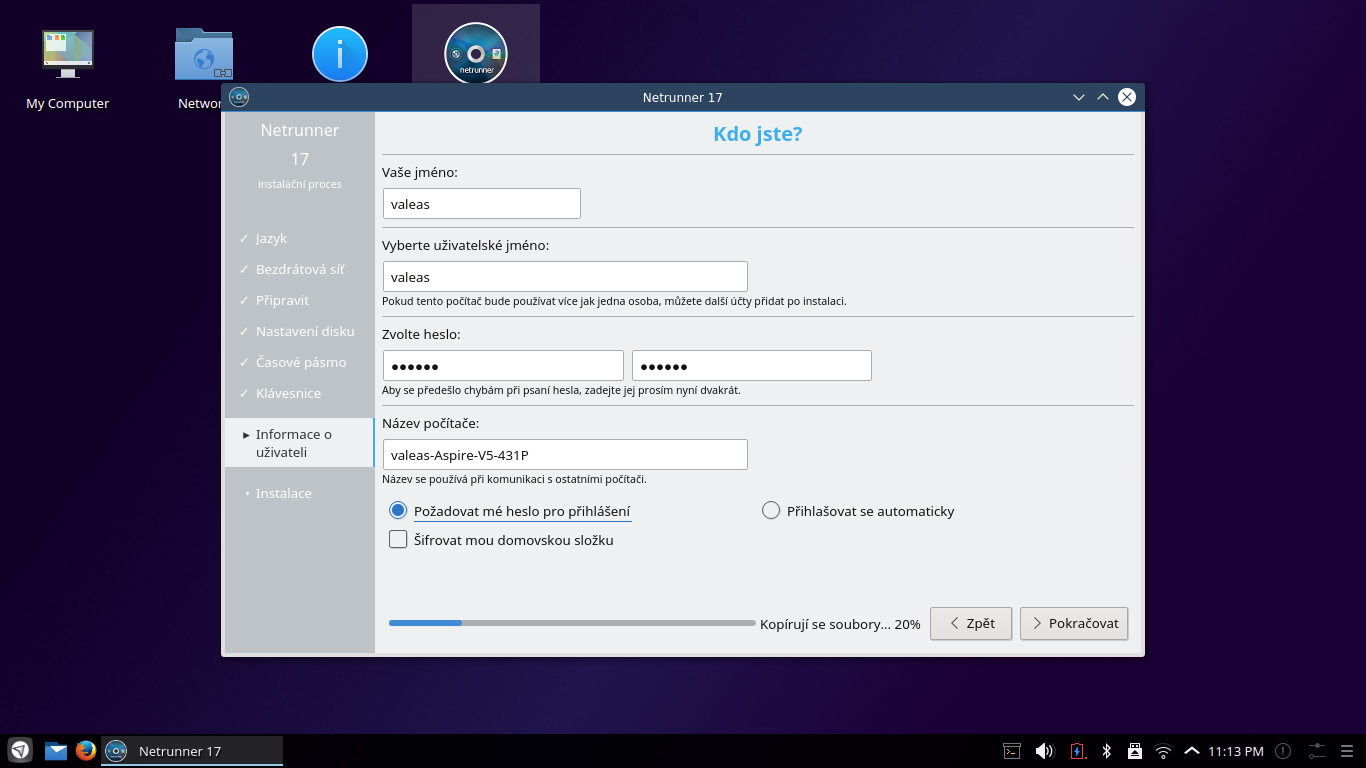The height and width of the screenshot is (768, 1366).
Task: Open the Wi-Fi network tray icon
Action: (x=1163, y=751)
